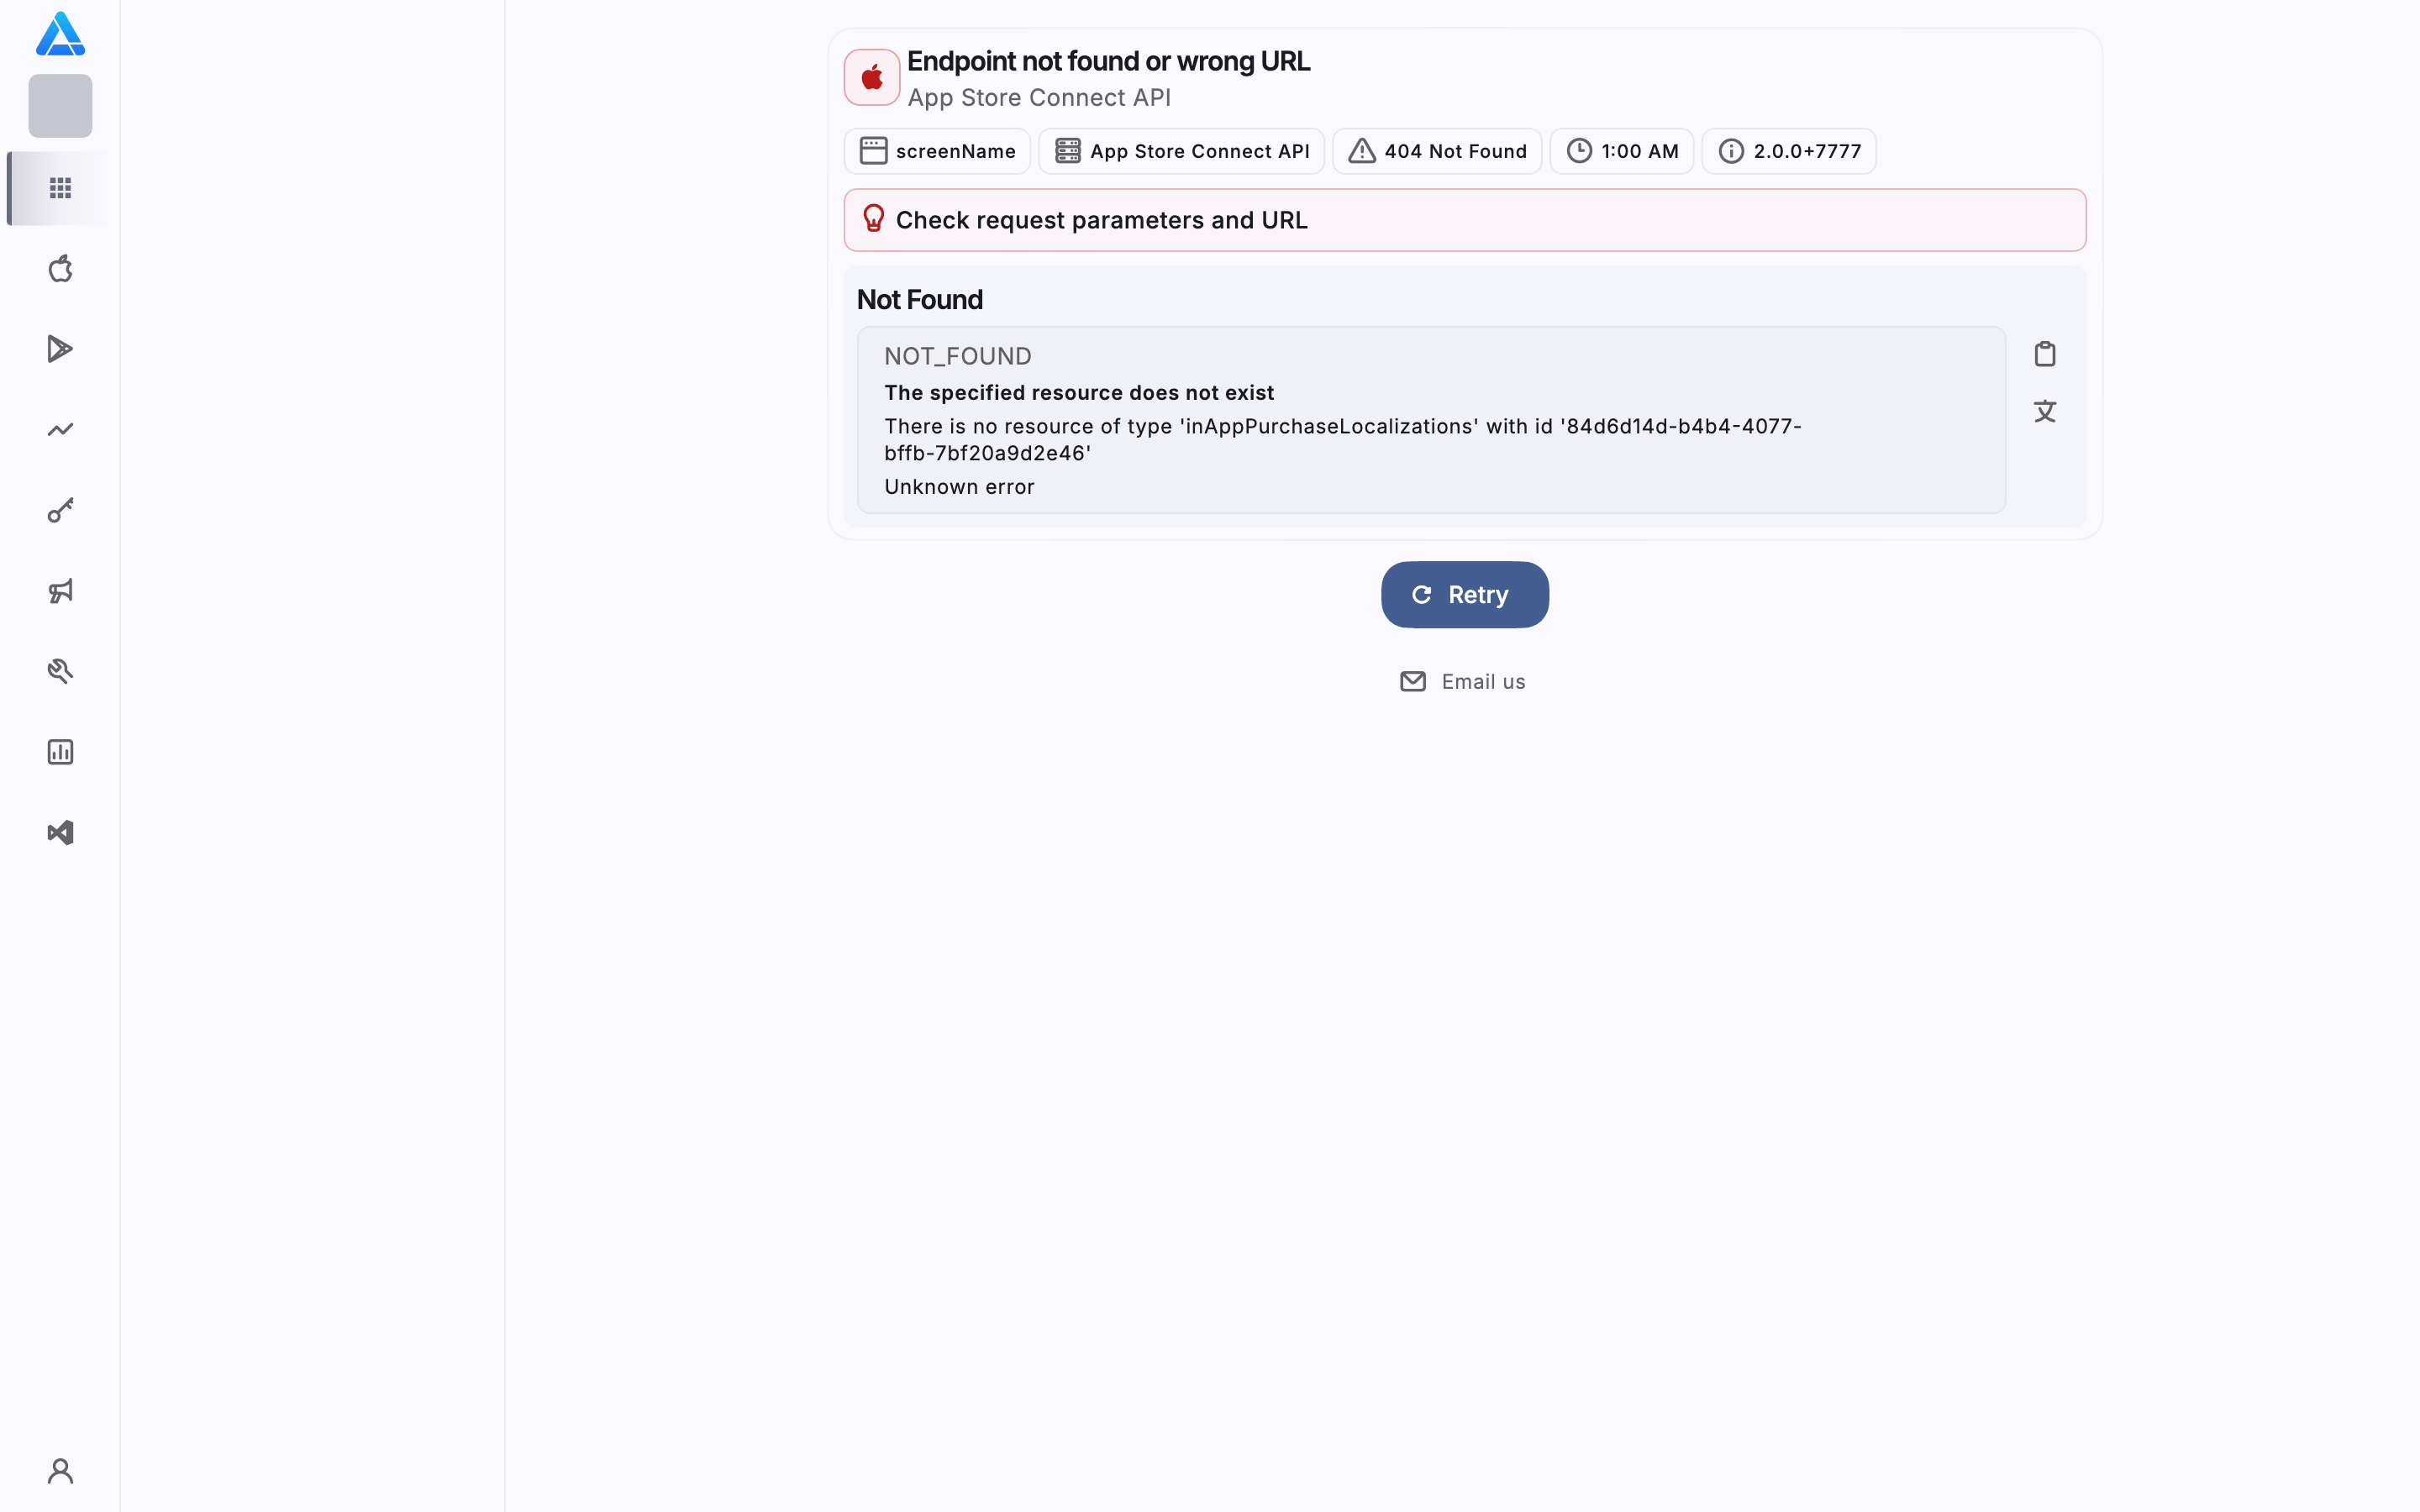Translate the error message icon
2420x1512 pixels.
pyautogui.click(x=2045, y=411)
